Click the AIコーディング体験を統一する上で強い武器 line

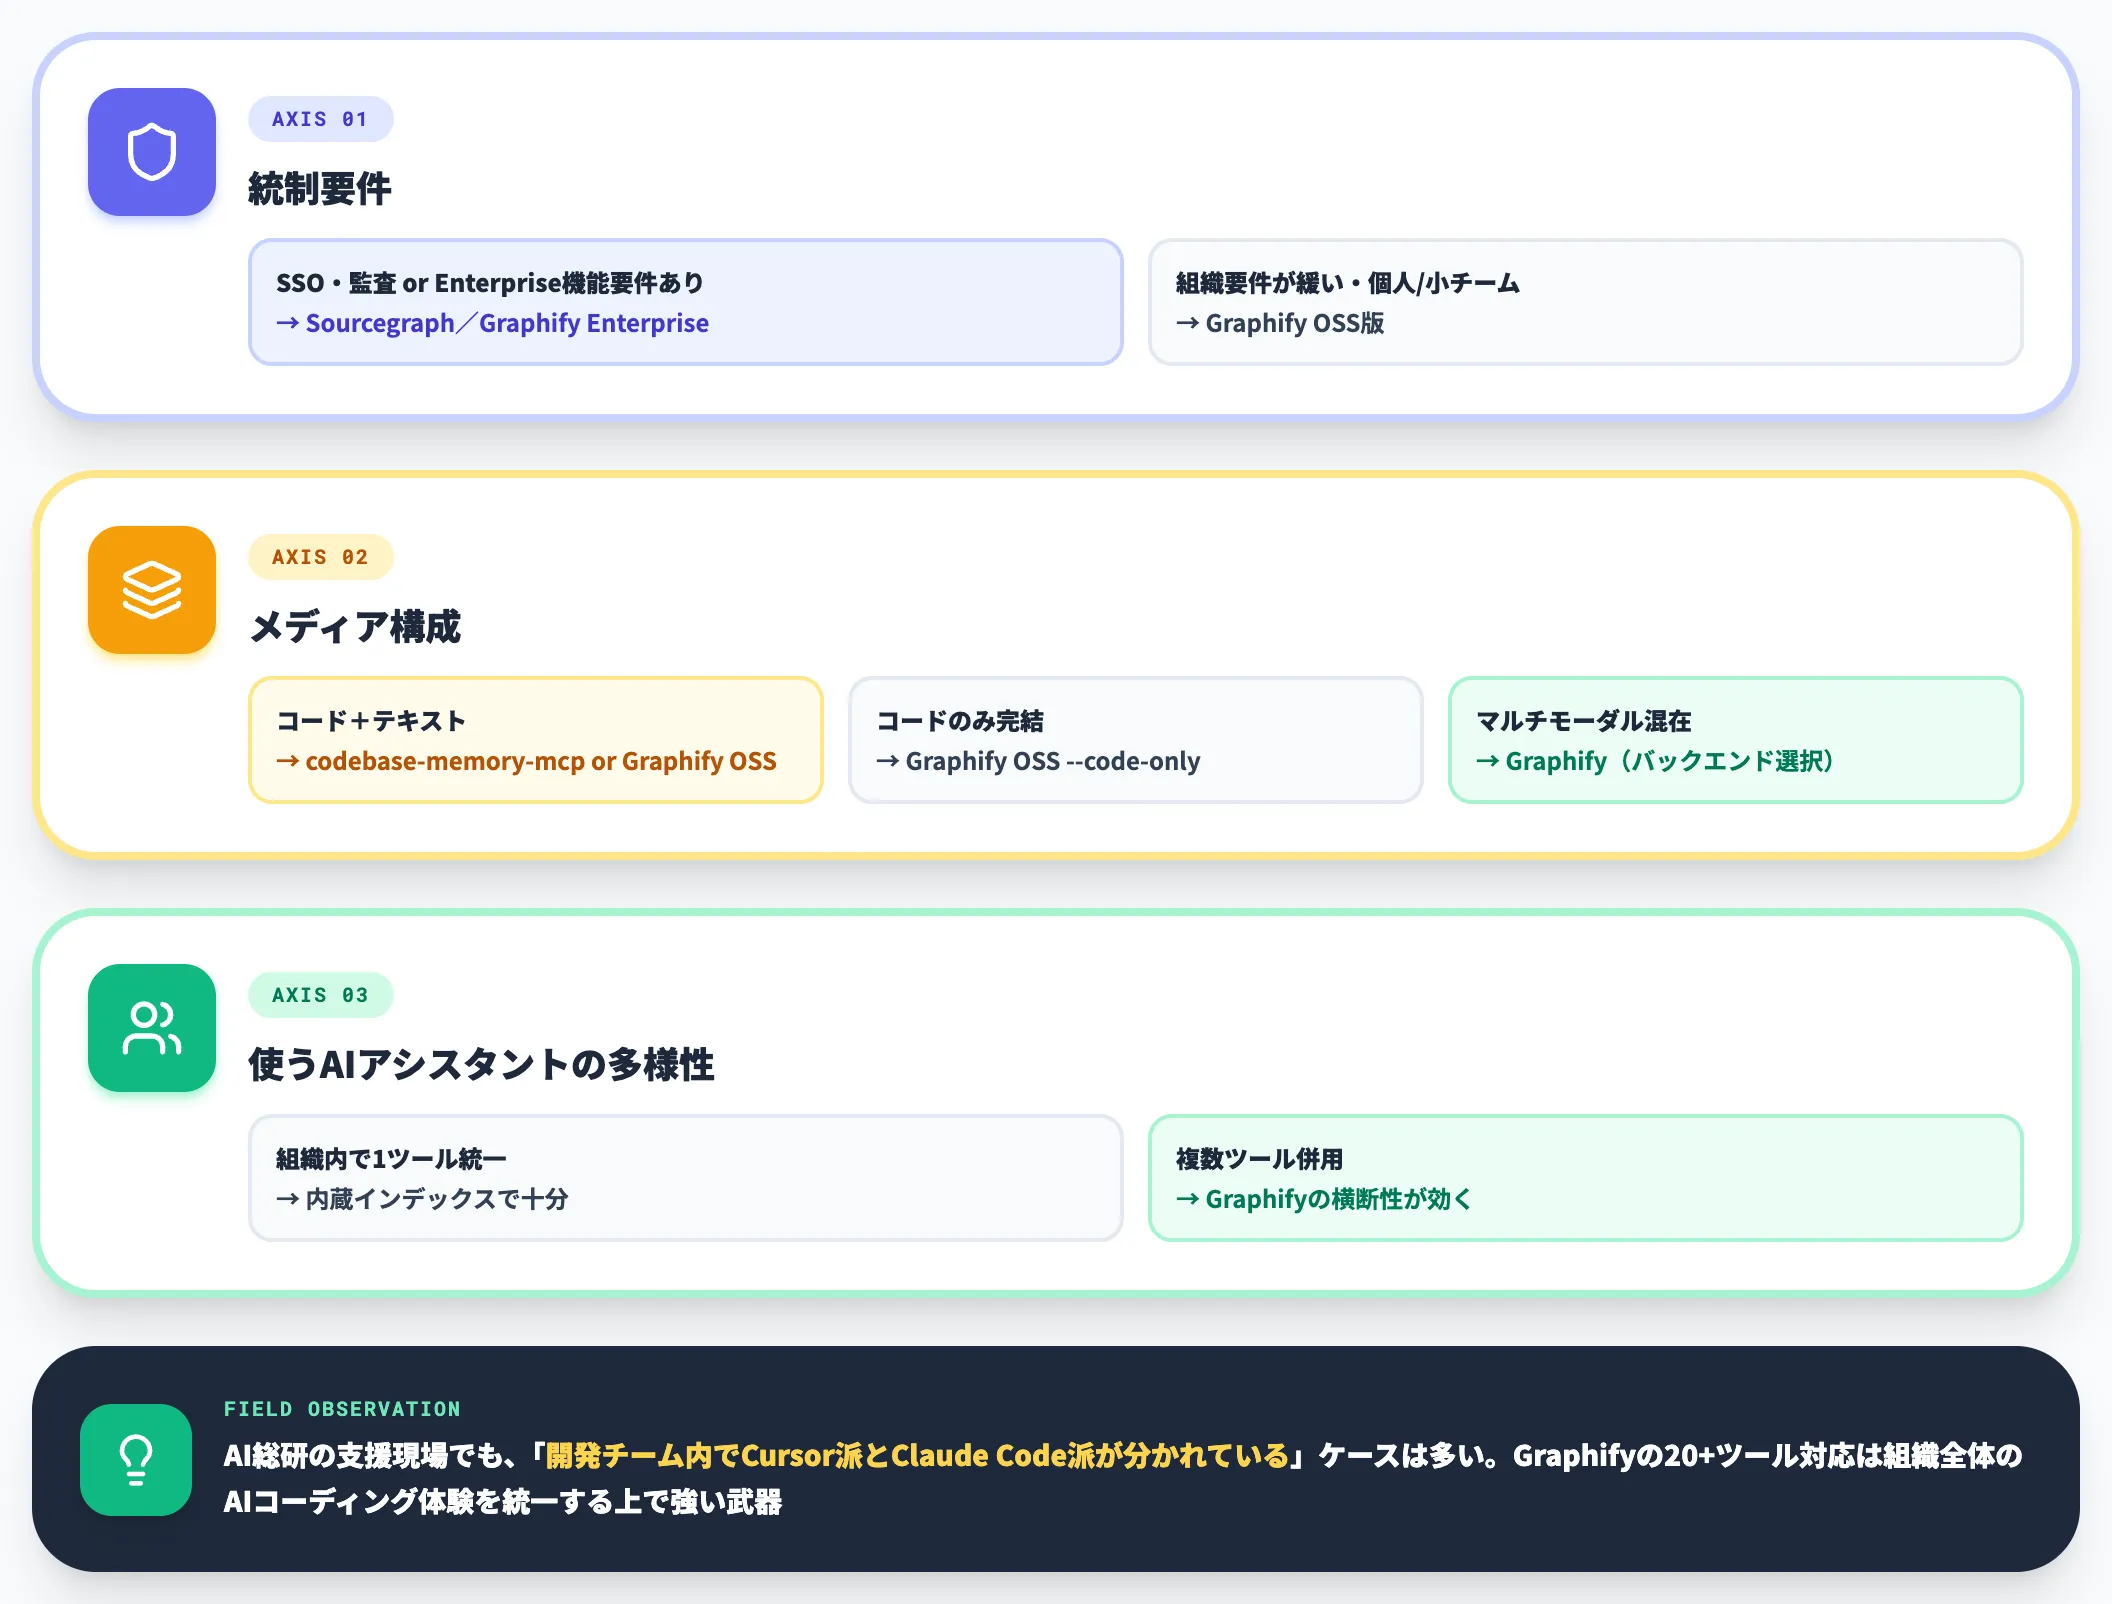tap(503, 1501)
